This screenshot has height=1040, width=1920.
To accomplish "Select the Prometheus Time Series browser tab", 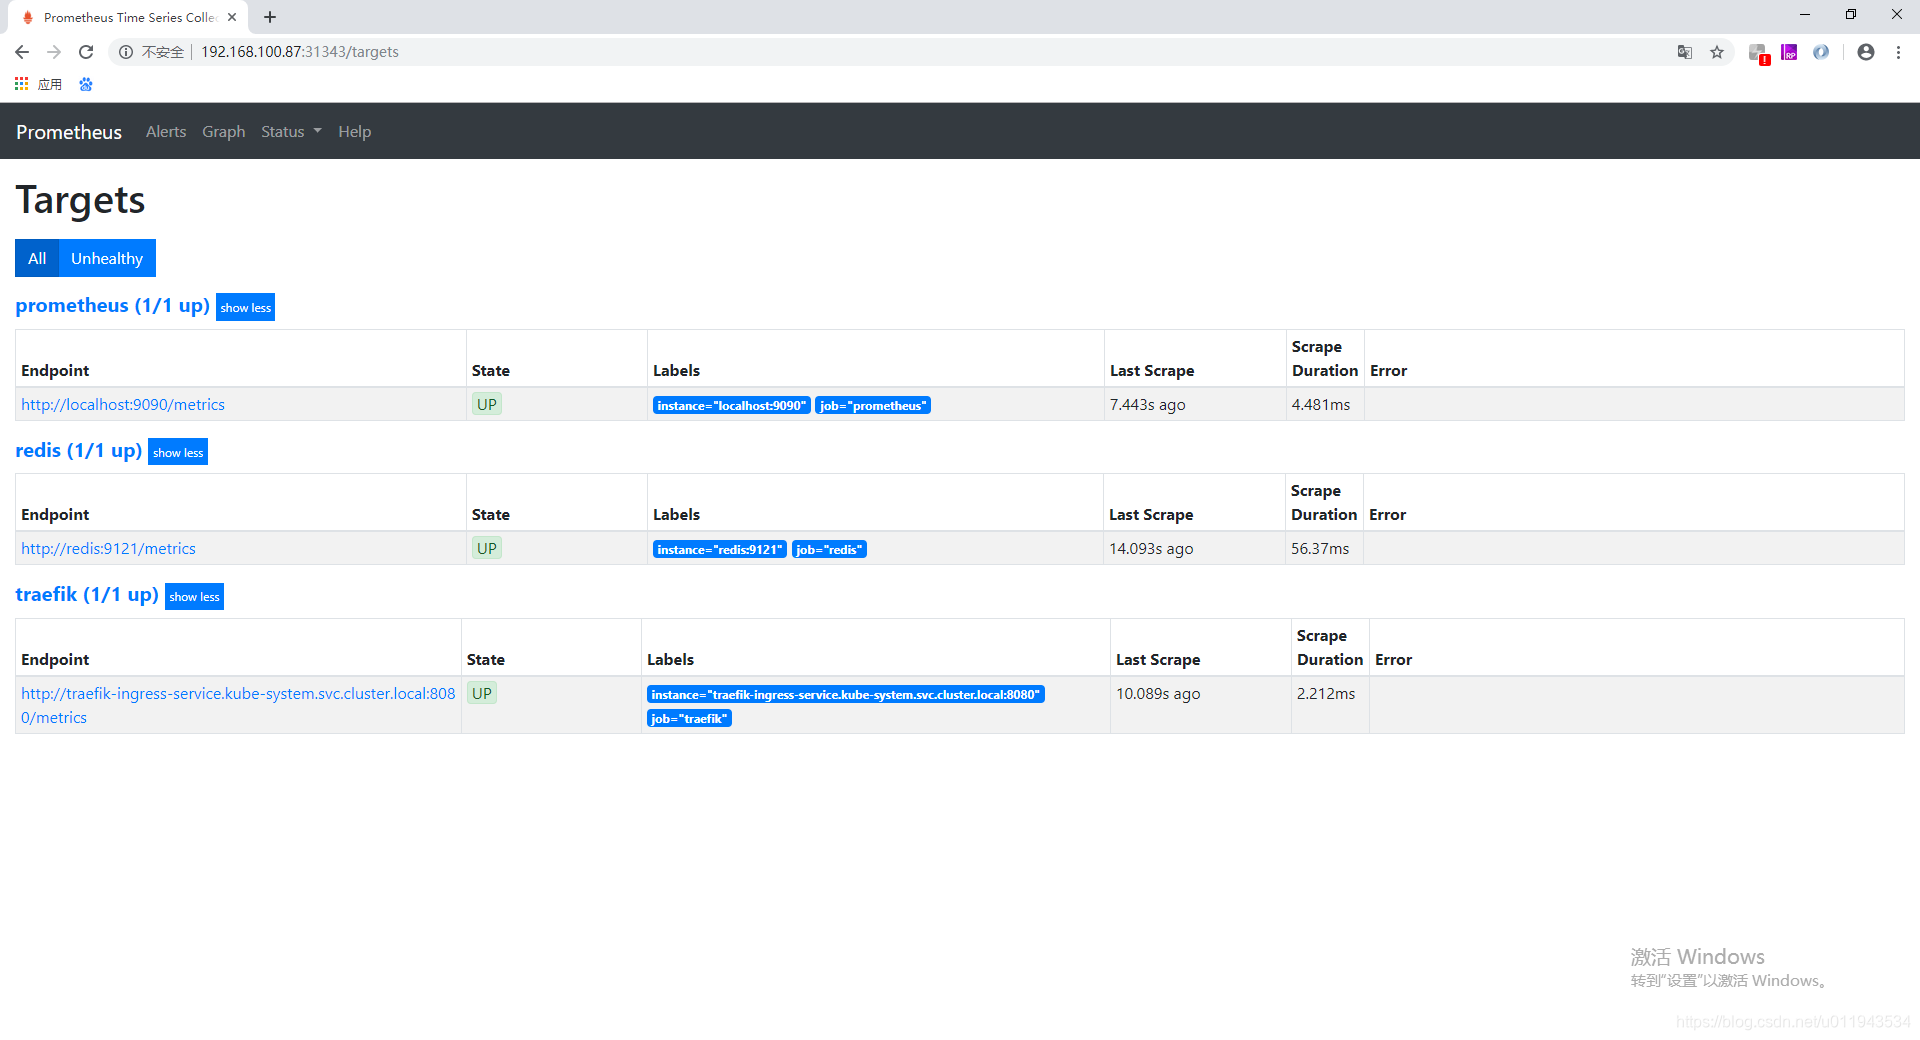I will tap(130, 17).
